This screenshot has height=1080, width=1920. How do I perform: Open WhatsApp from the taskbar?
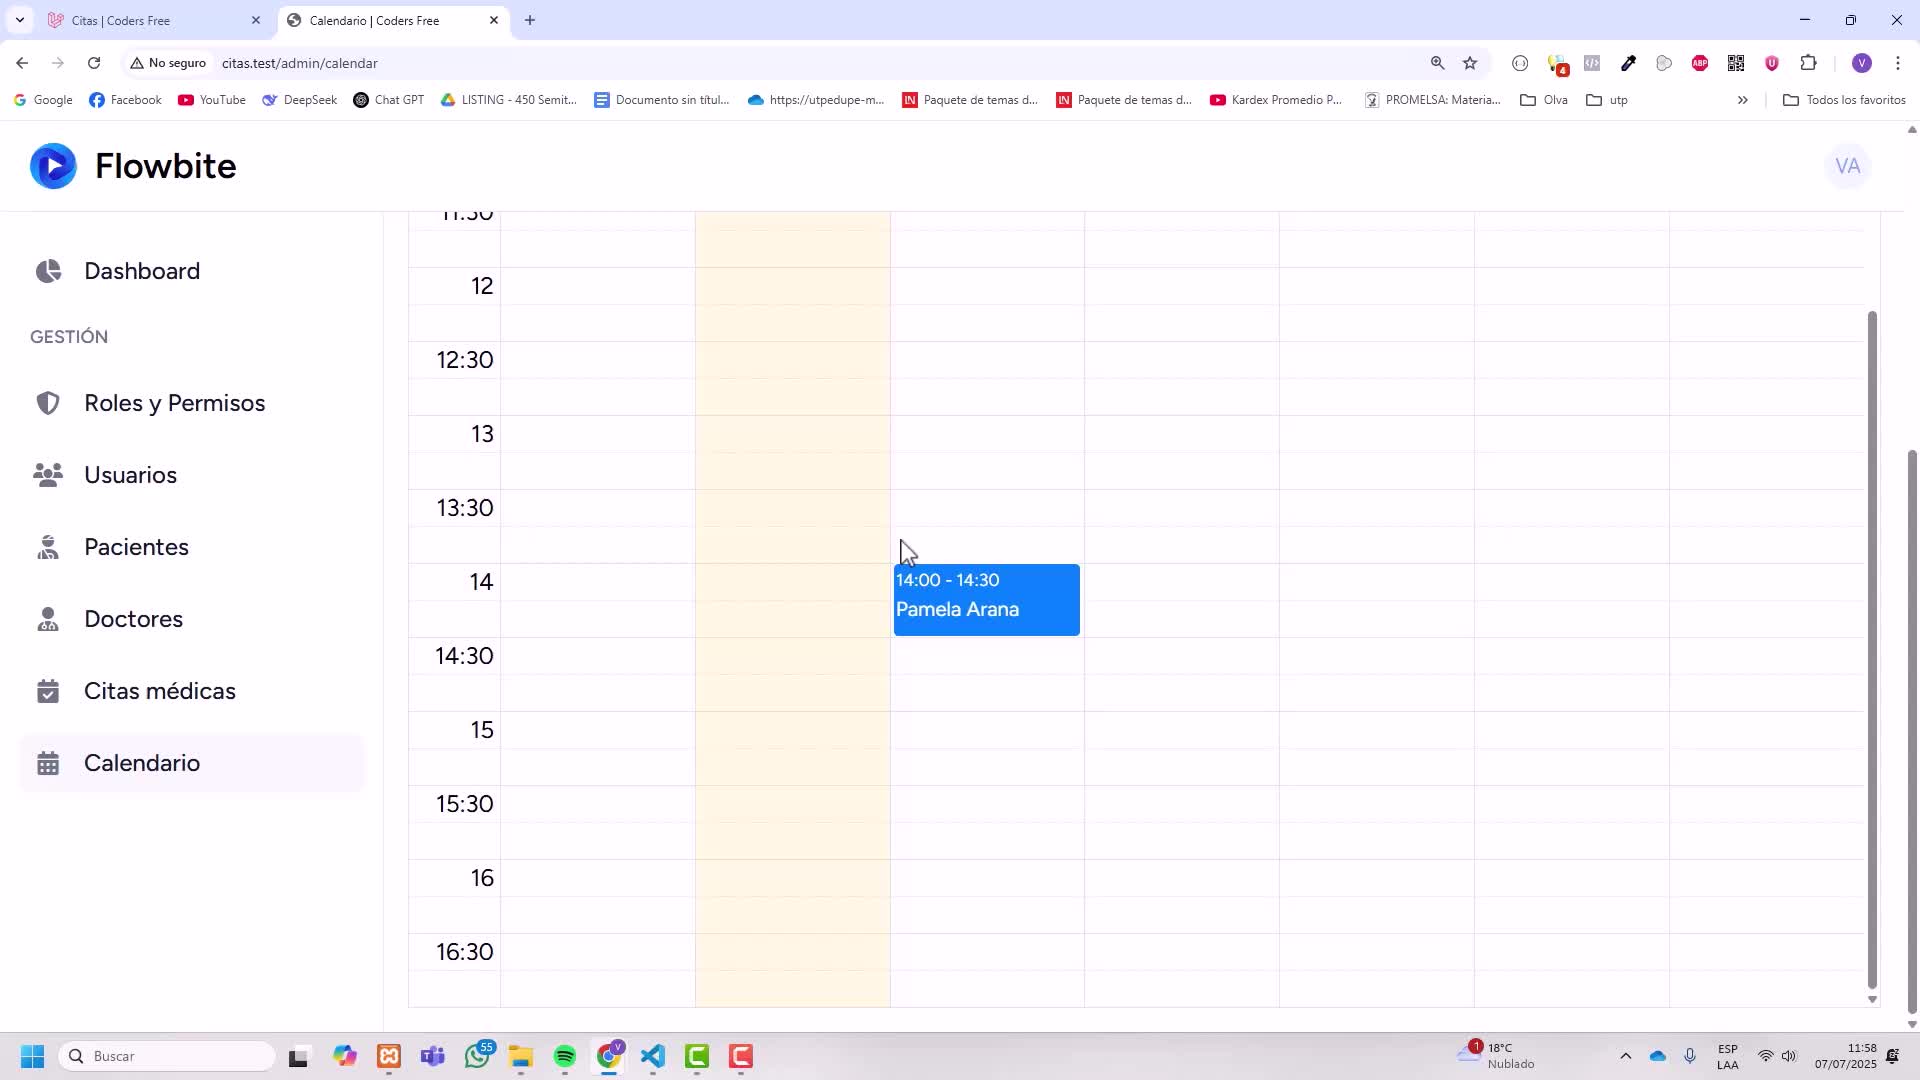click(x=478, y=1057)
